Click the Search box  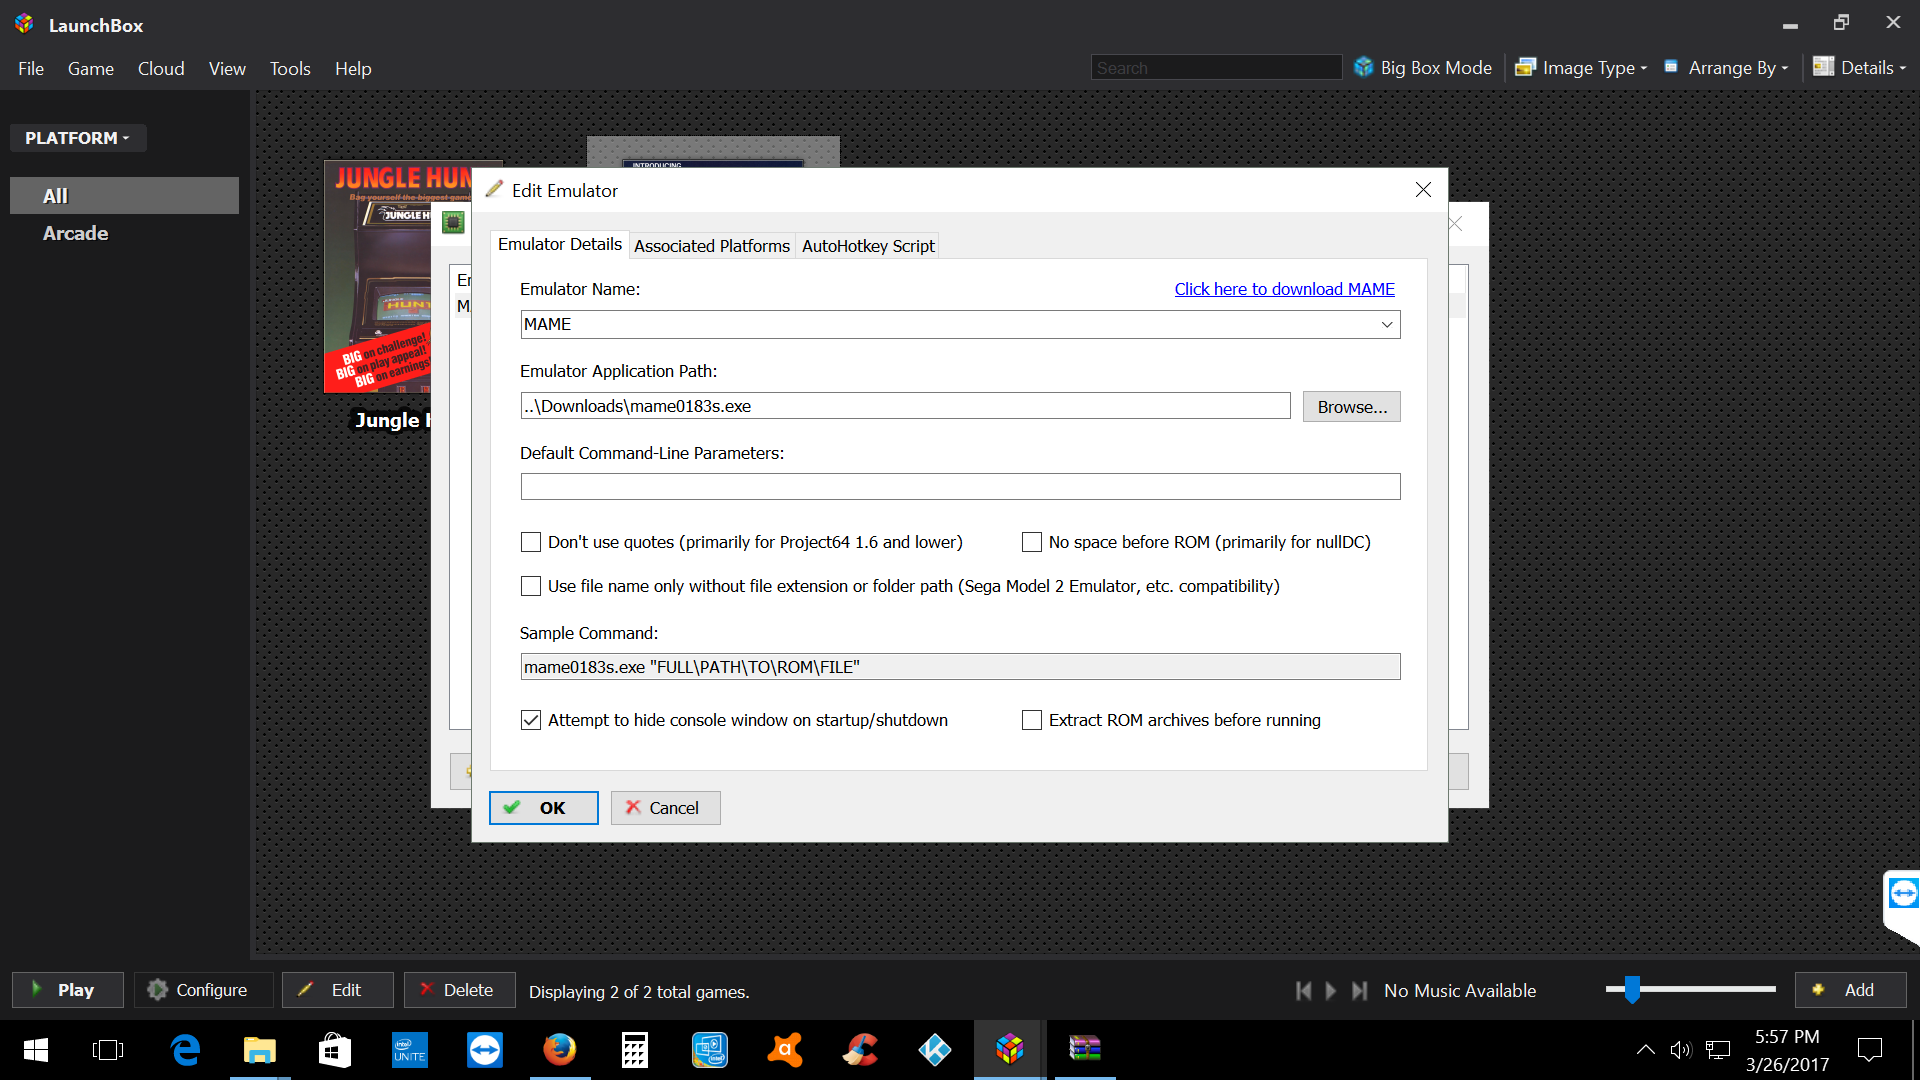coord(1216,68)
